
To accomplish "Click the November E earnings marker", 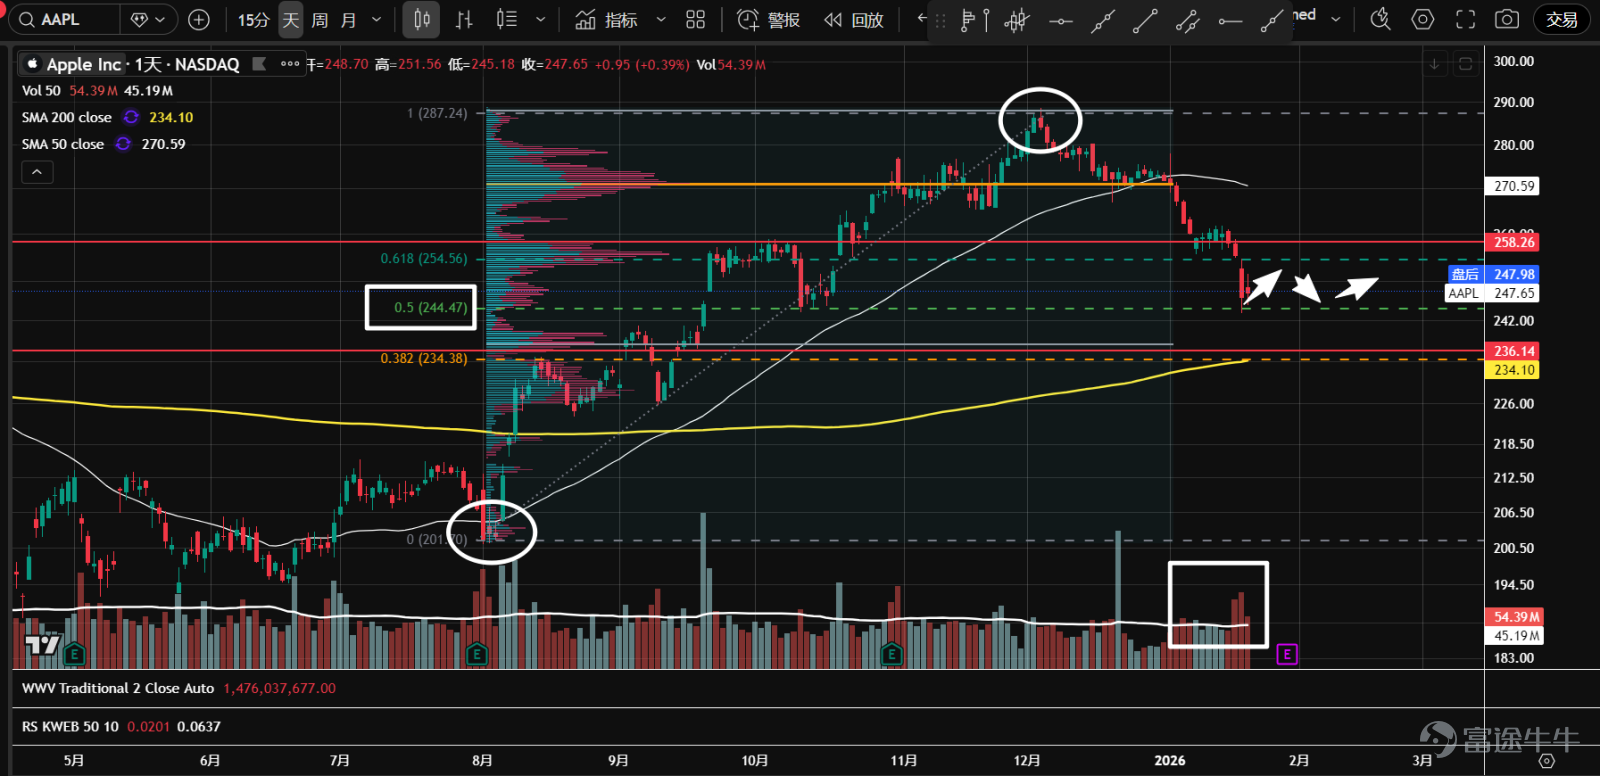I will (891, 655).
